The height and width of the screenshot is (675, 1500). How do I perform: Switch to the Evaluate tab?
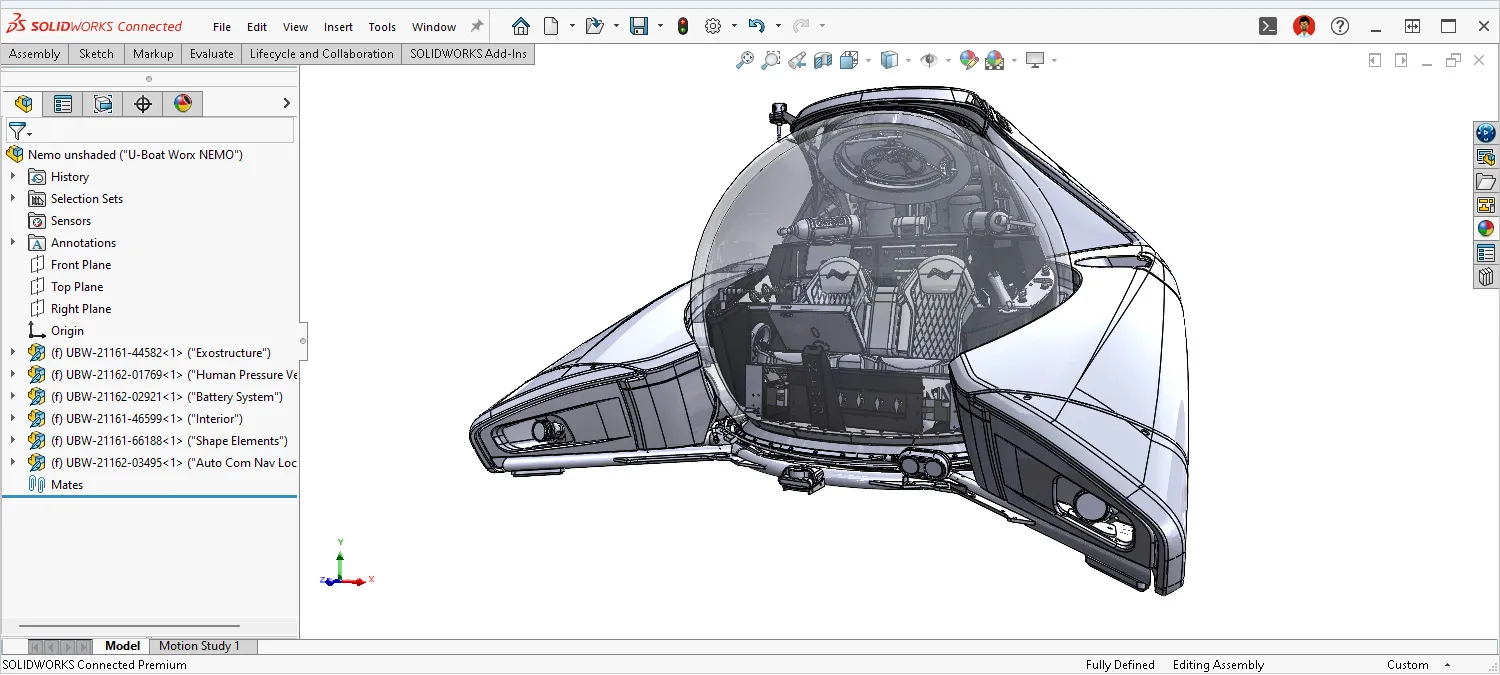[211, 54]
